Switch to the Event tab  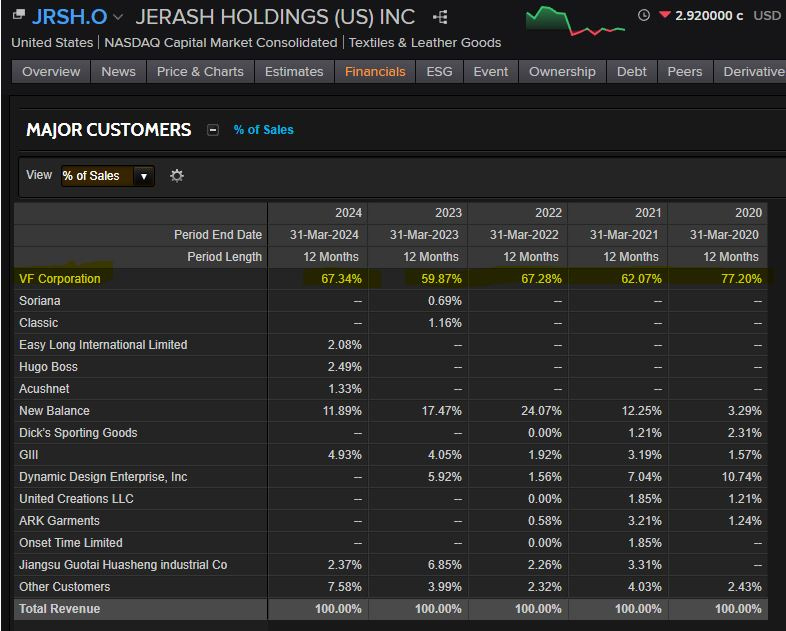[491, 72]
